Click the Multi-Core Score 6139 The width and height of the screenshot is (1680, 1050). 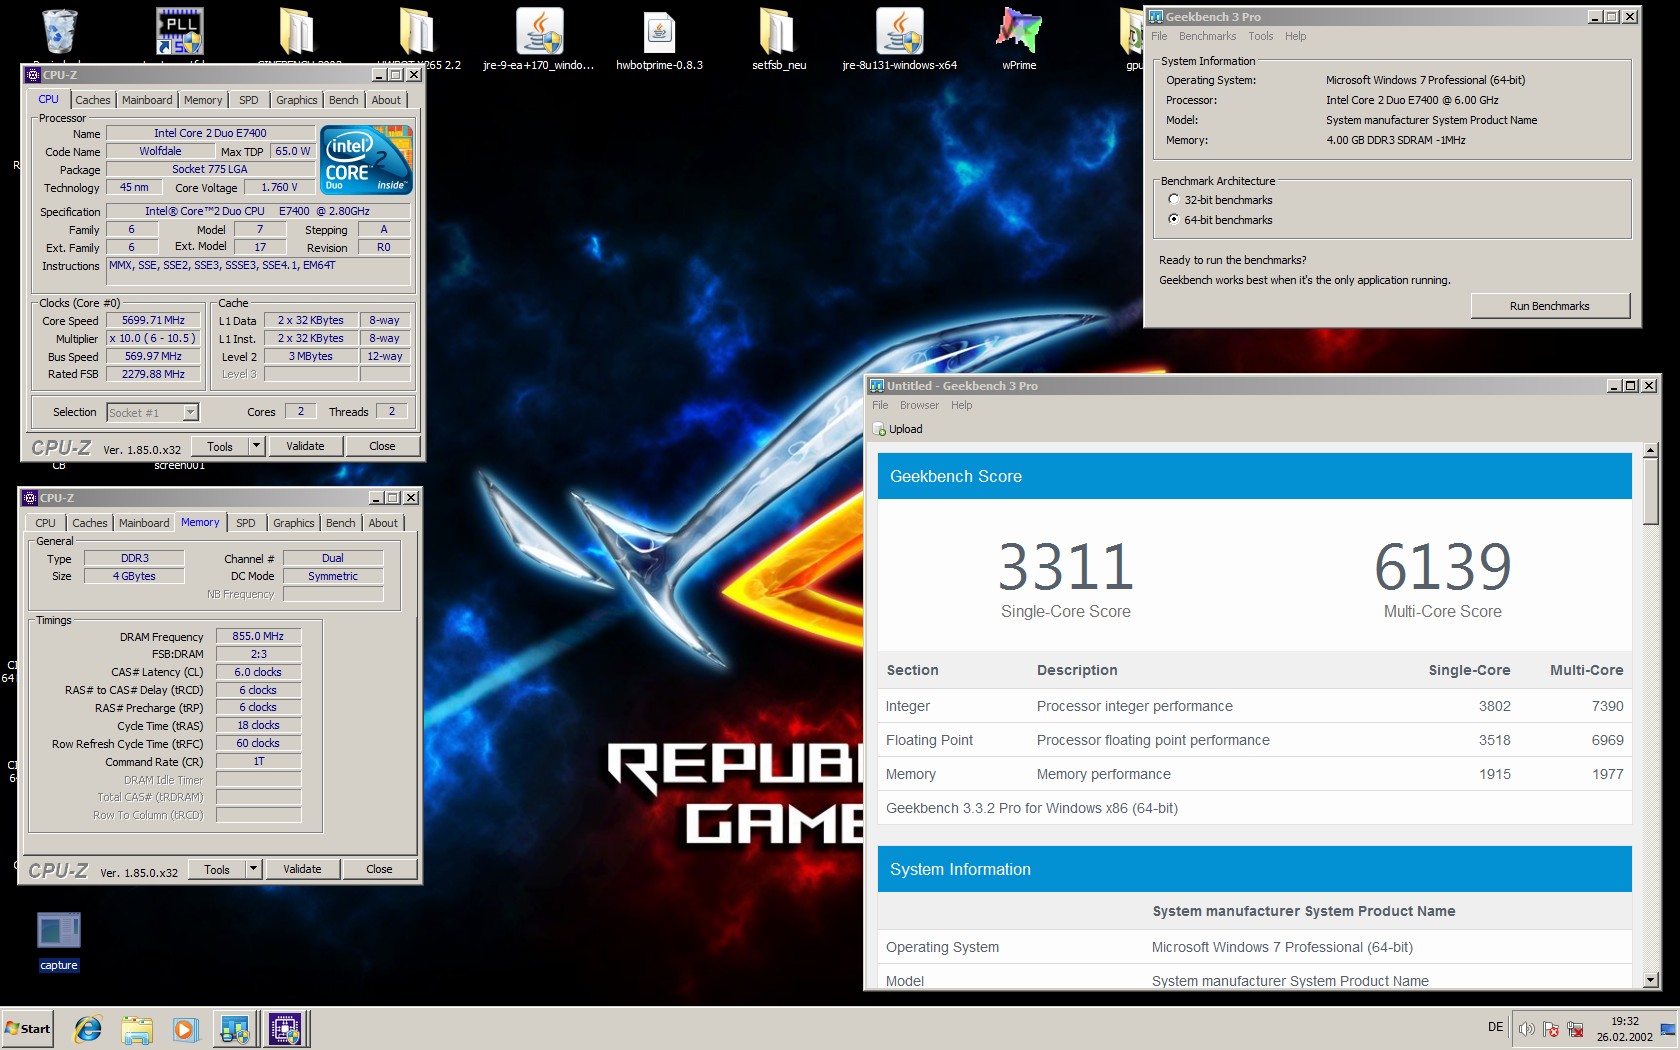click(x=1442, y=567)
